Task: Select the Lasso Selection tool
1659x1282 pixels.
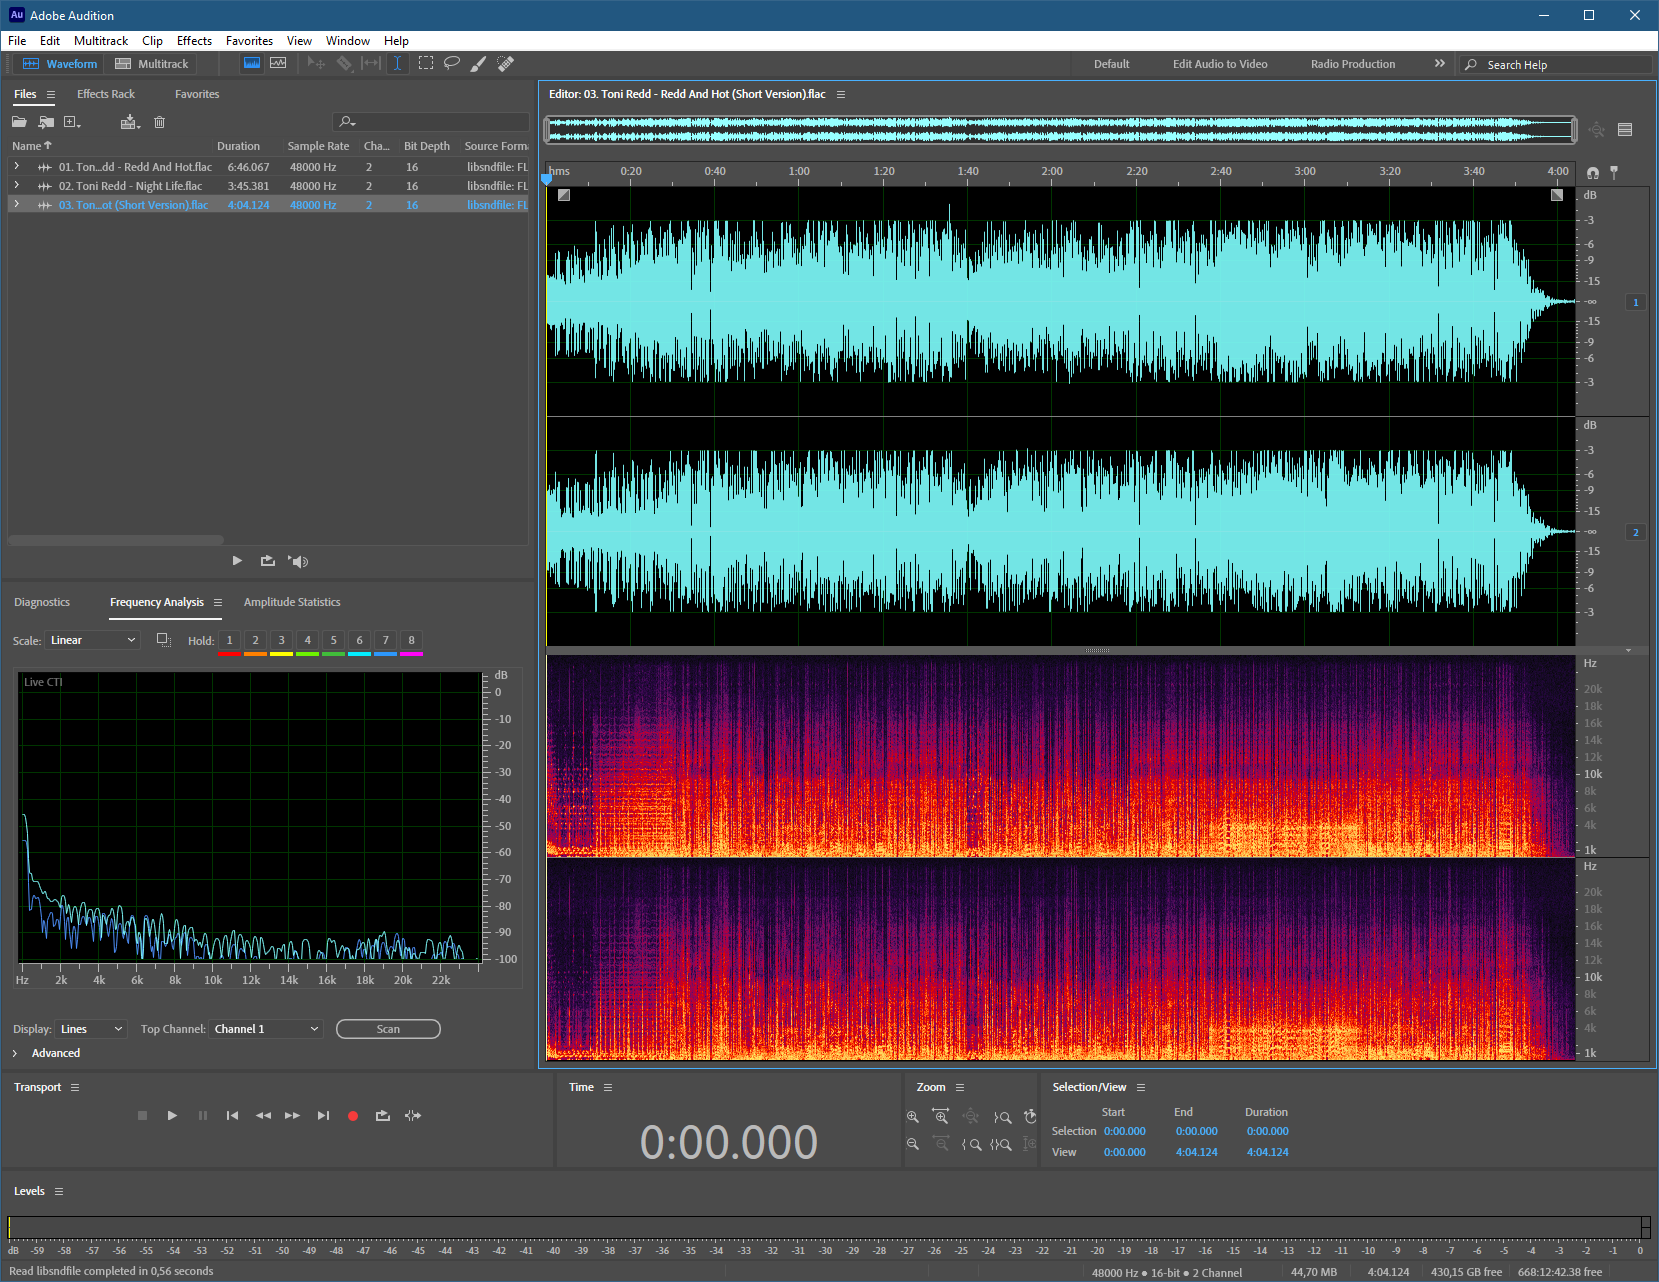Action: point(452,63)
